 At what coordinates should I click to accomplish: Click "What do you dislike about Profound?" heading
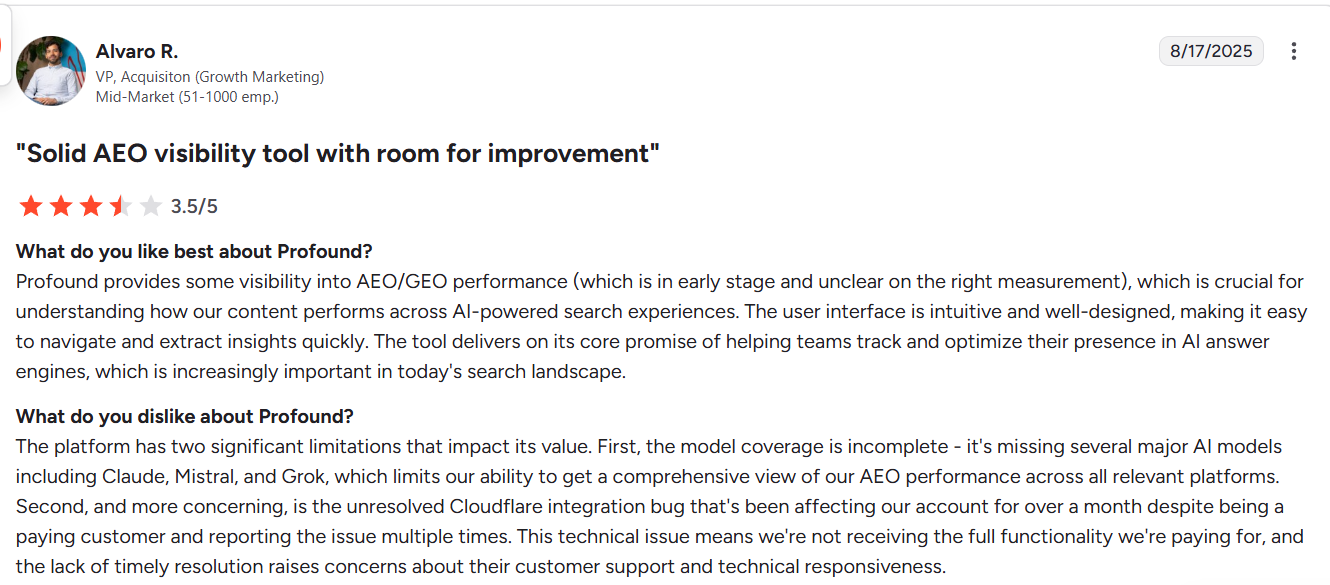coord(185,416)
